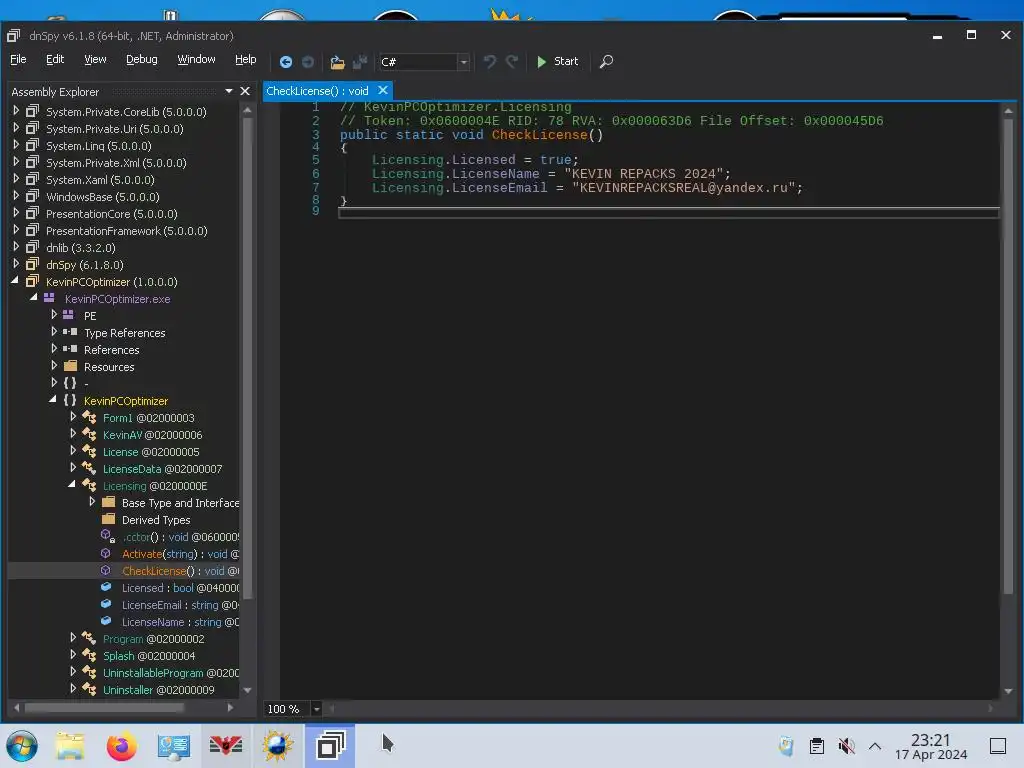Screen dimensions: 1024x768
Task: Click the muted volume tray icon
Action: coord(846,746)
